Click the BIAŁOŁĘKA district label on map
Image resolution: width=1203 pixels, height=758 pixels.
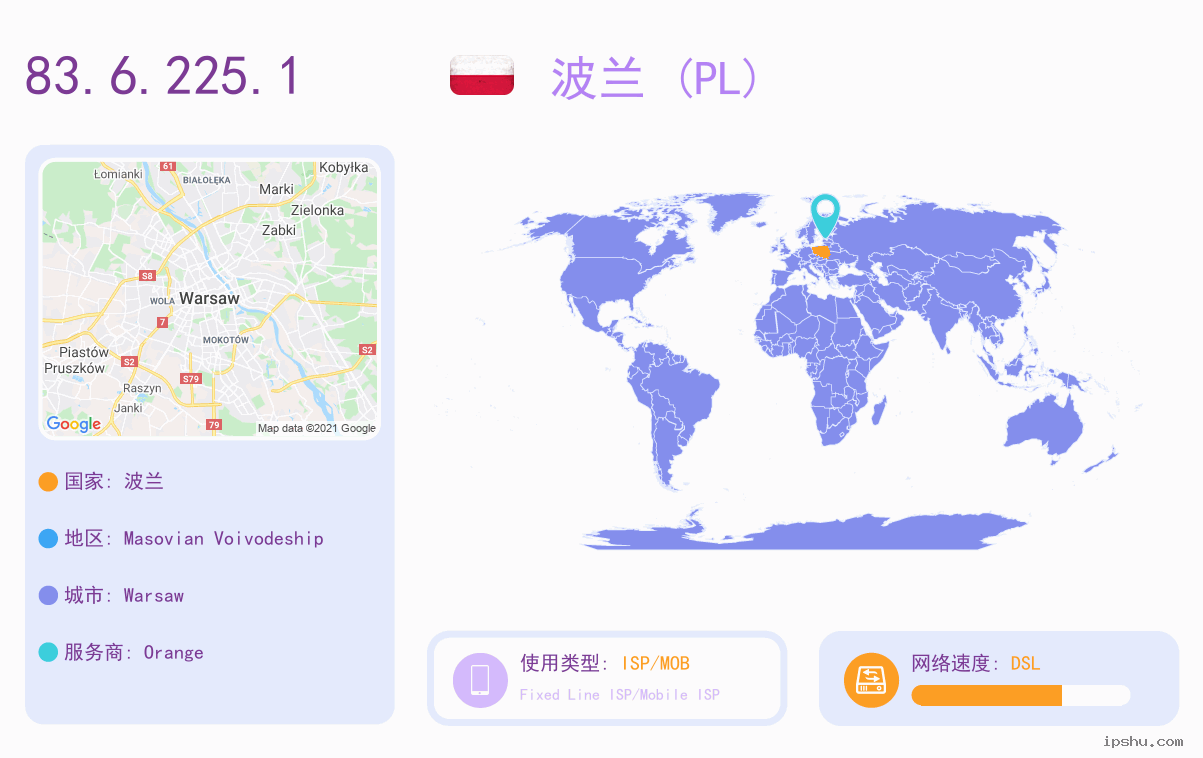pyautogui.click(x=207, y=180)
